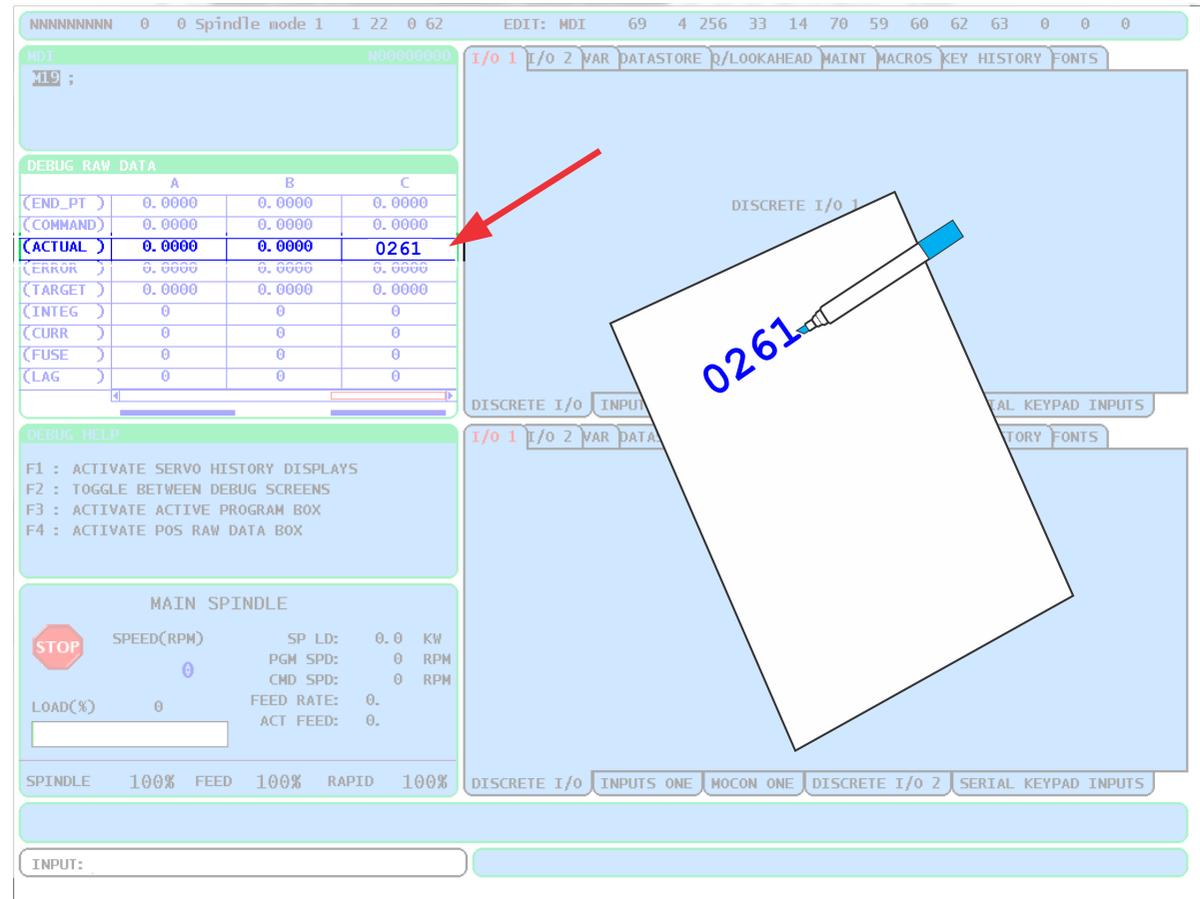Select DISCRETE I/O sub-tab in lower panel
This screenshot has height=899, width=1200.
coord(527,784)
